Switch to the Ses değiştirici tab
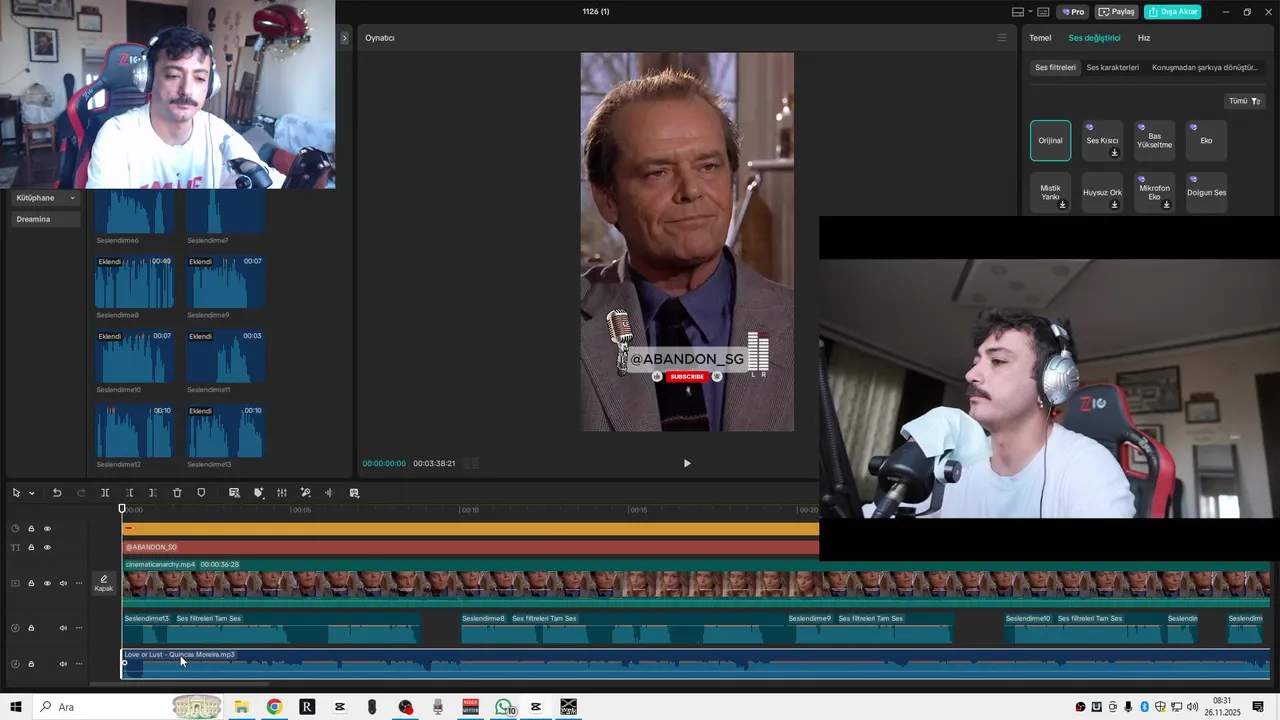Viewport: 1280px width, 720px height. coord(1094,38)
